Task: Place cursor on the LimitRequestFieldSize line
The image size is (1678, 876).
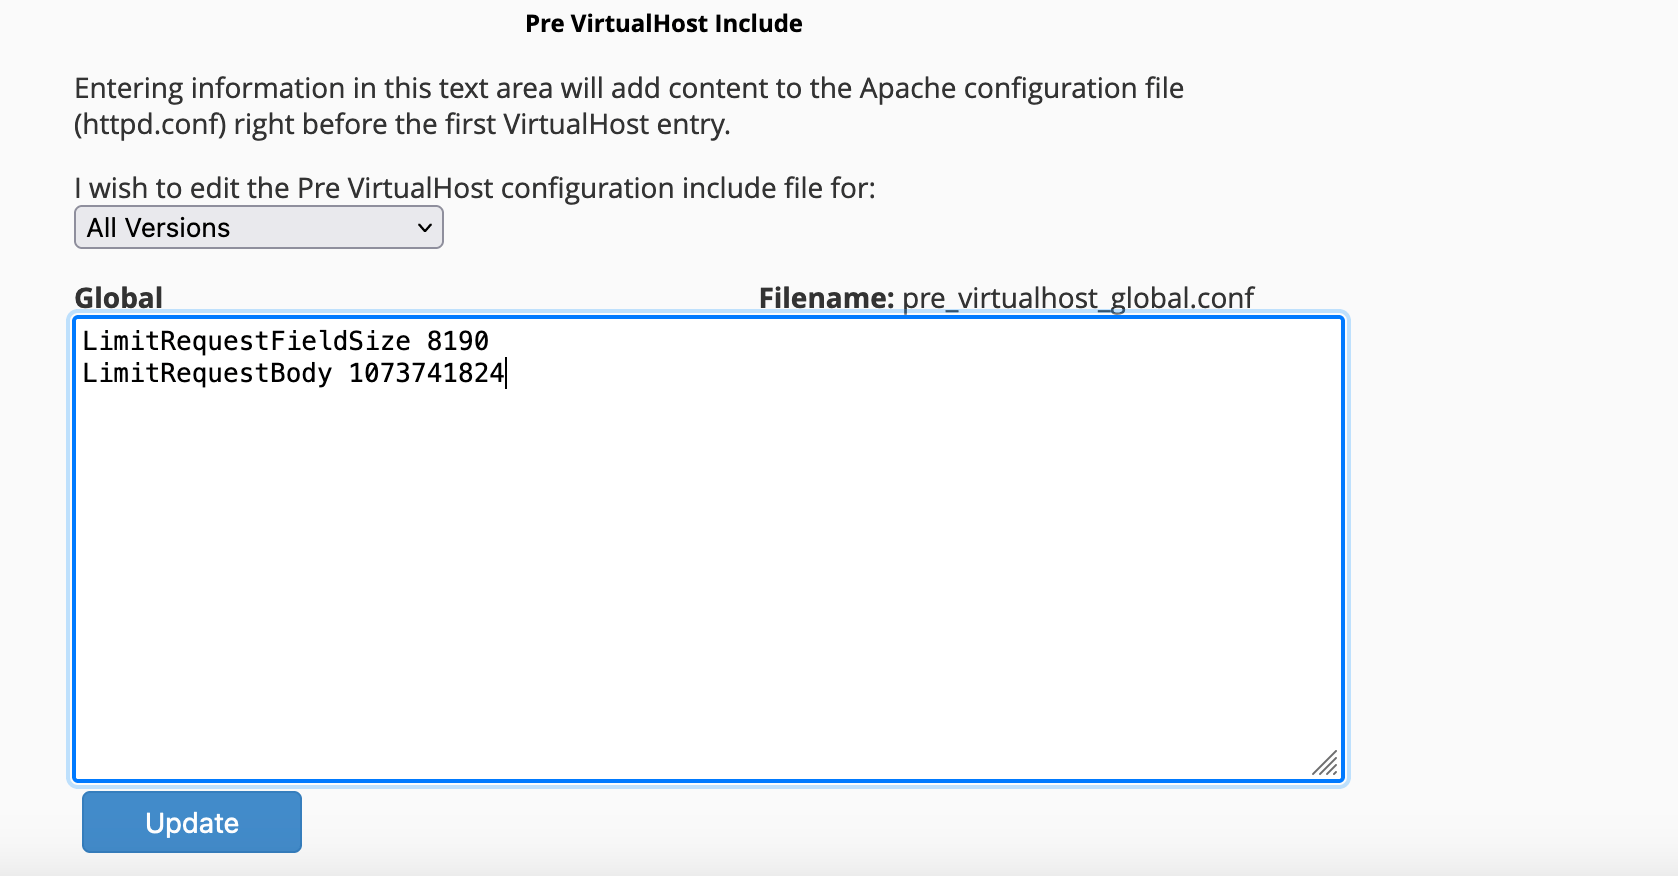Action: click(285, 340)
